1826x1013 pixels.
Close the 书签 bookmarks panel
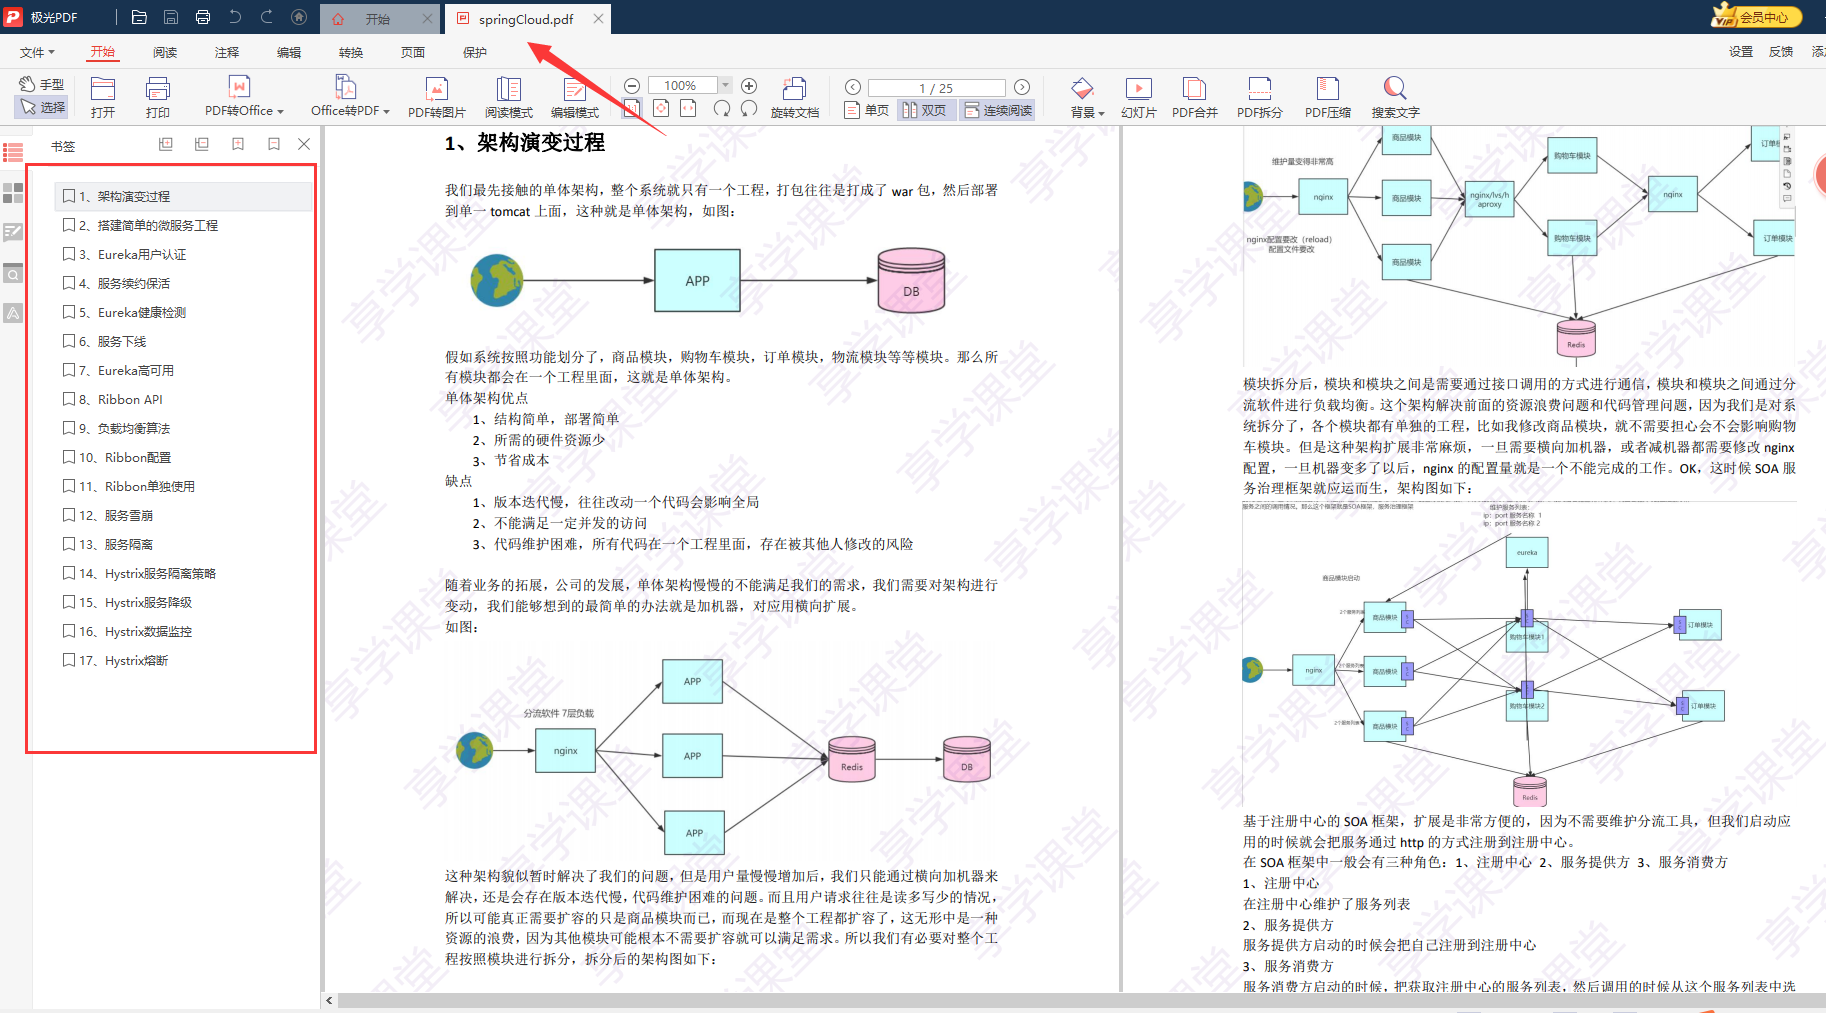(304, 144)
